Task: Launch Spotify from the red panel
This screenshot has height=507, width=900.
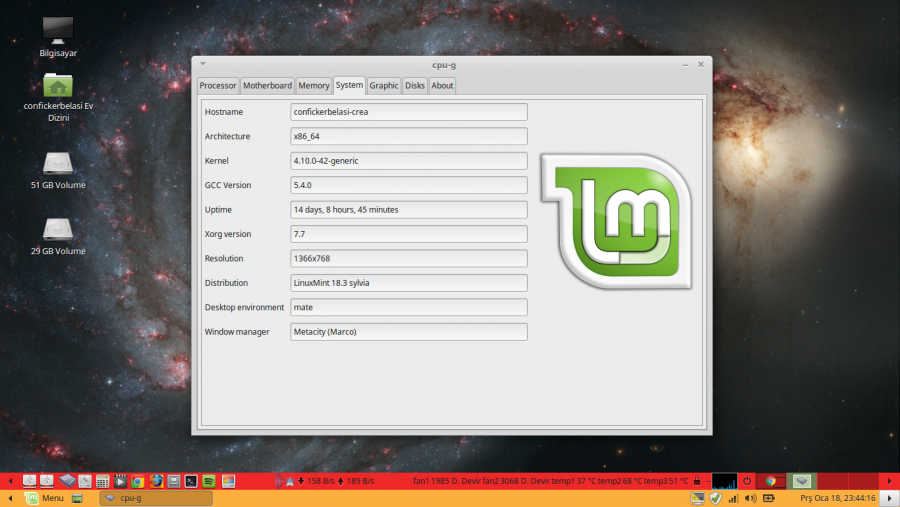Action: (x=209, y=481)
